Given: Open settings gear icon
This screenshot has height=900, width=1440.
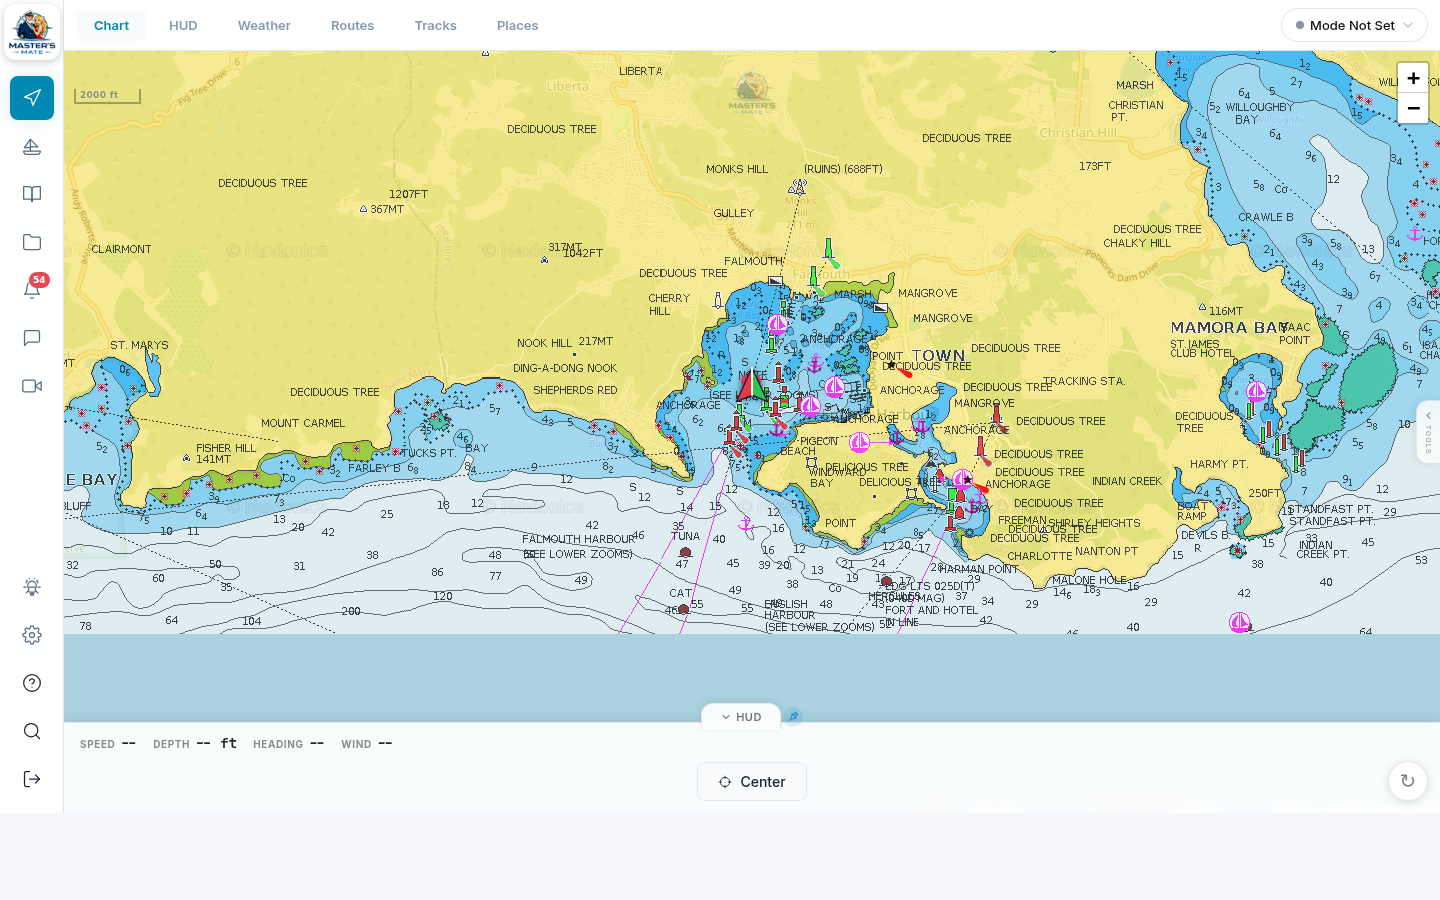Looking at the screenshot, I should point(32,635).
